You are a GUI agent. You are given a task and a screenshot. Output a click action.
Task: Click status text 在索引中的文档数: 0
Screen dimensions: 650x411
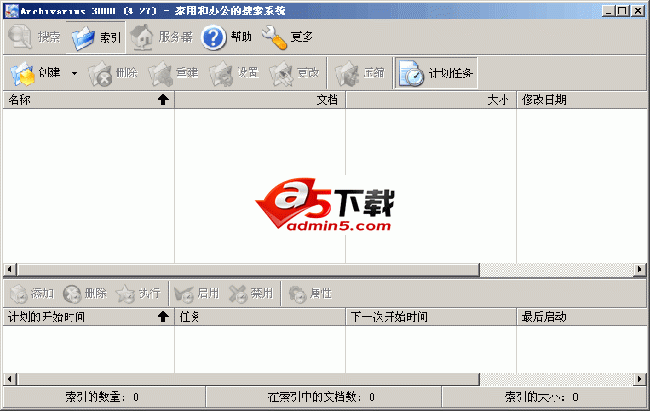(321, 397)
